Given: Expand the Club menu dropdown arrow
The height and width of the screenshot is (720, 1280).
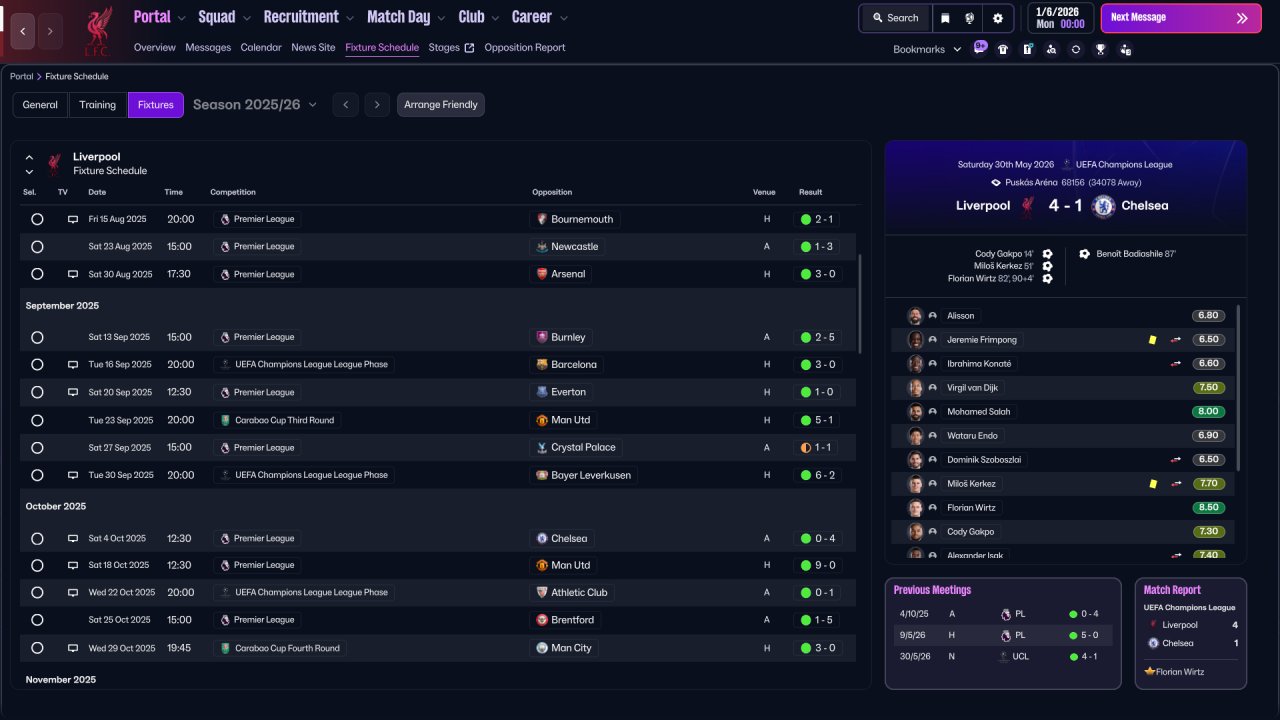Looking at the screenshot, I should [x=495, y=18].
